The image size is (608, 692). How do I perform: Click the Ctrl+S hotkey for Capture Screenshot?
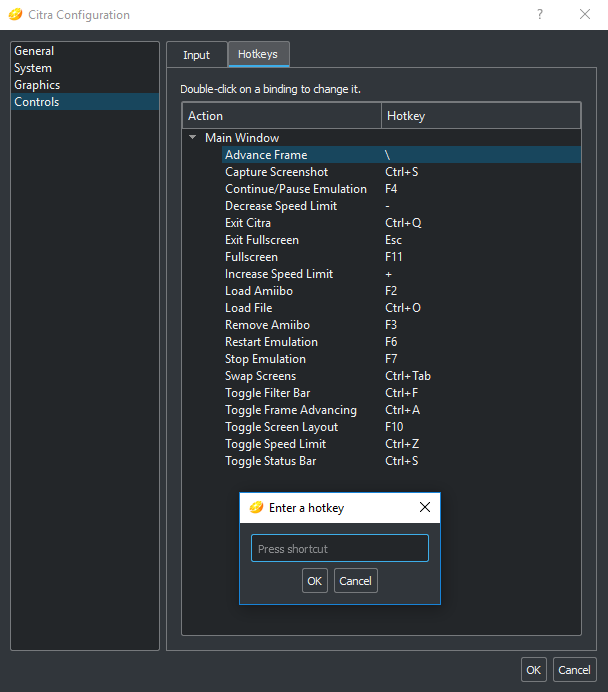coord(402,172)
